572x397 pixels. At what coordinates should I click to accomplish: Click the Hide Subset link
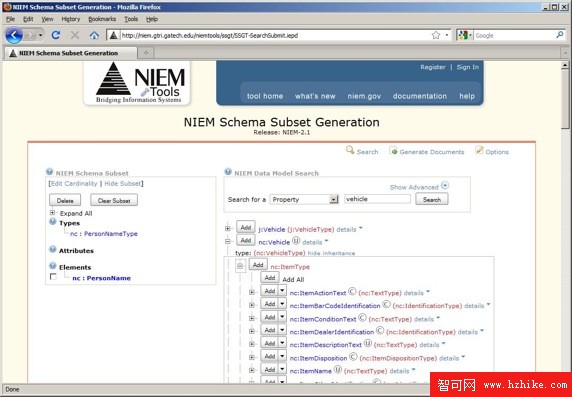click(123, 184)
